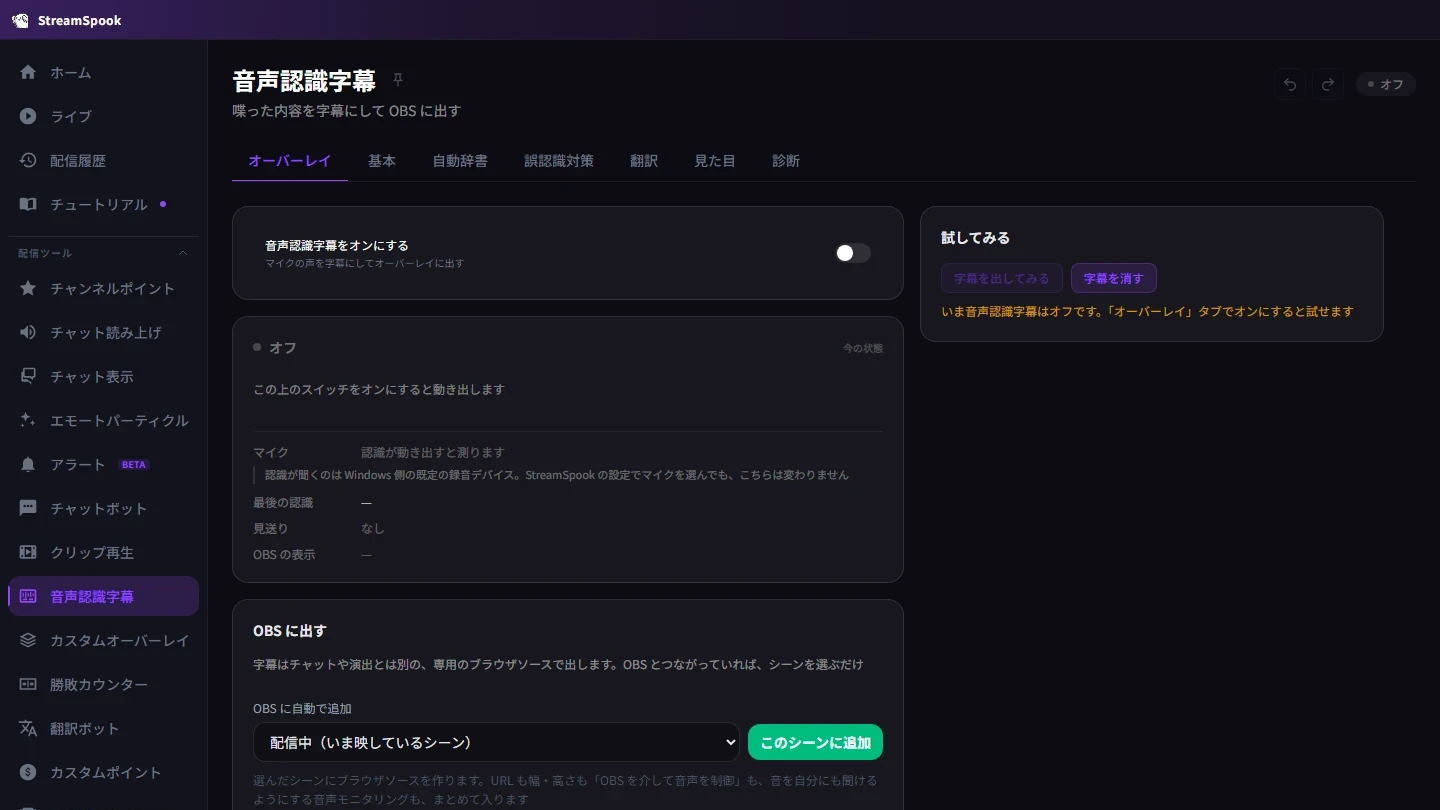The width and height of the screenshot is (1440, 810).
Task: Click the 勝敗カウンター counter icon
Action: click(x=28, y=684)
